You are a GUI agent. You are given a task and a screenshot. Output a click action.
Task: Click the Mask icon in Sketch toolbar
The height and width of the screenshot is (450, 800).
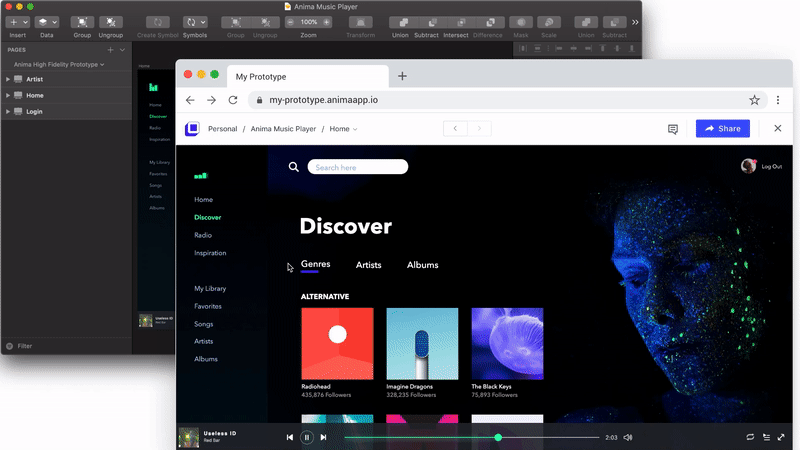(x=521, y=22)
